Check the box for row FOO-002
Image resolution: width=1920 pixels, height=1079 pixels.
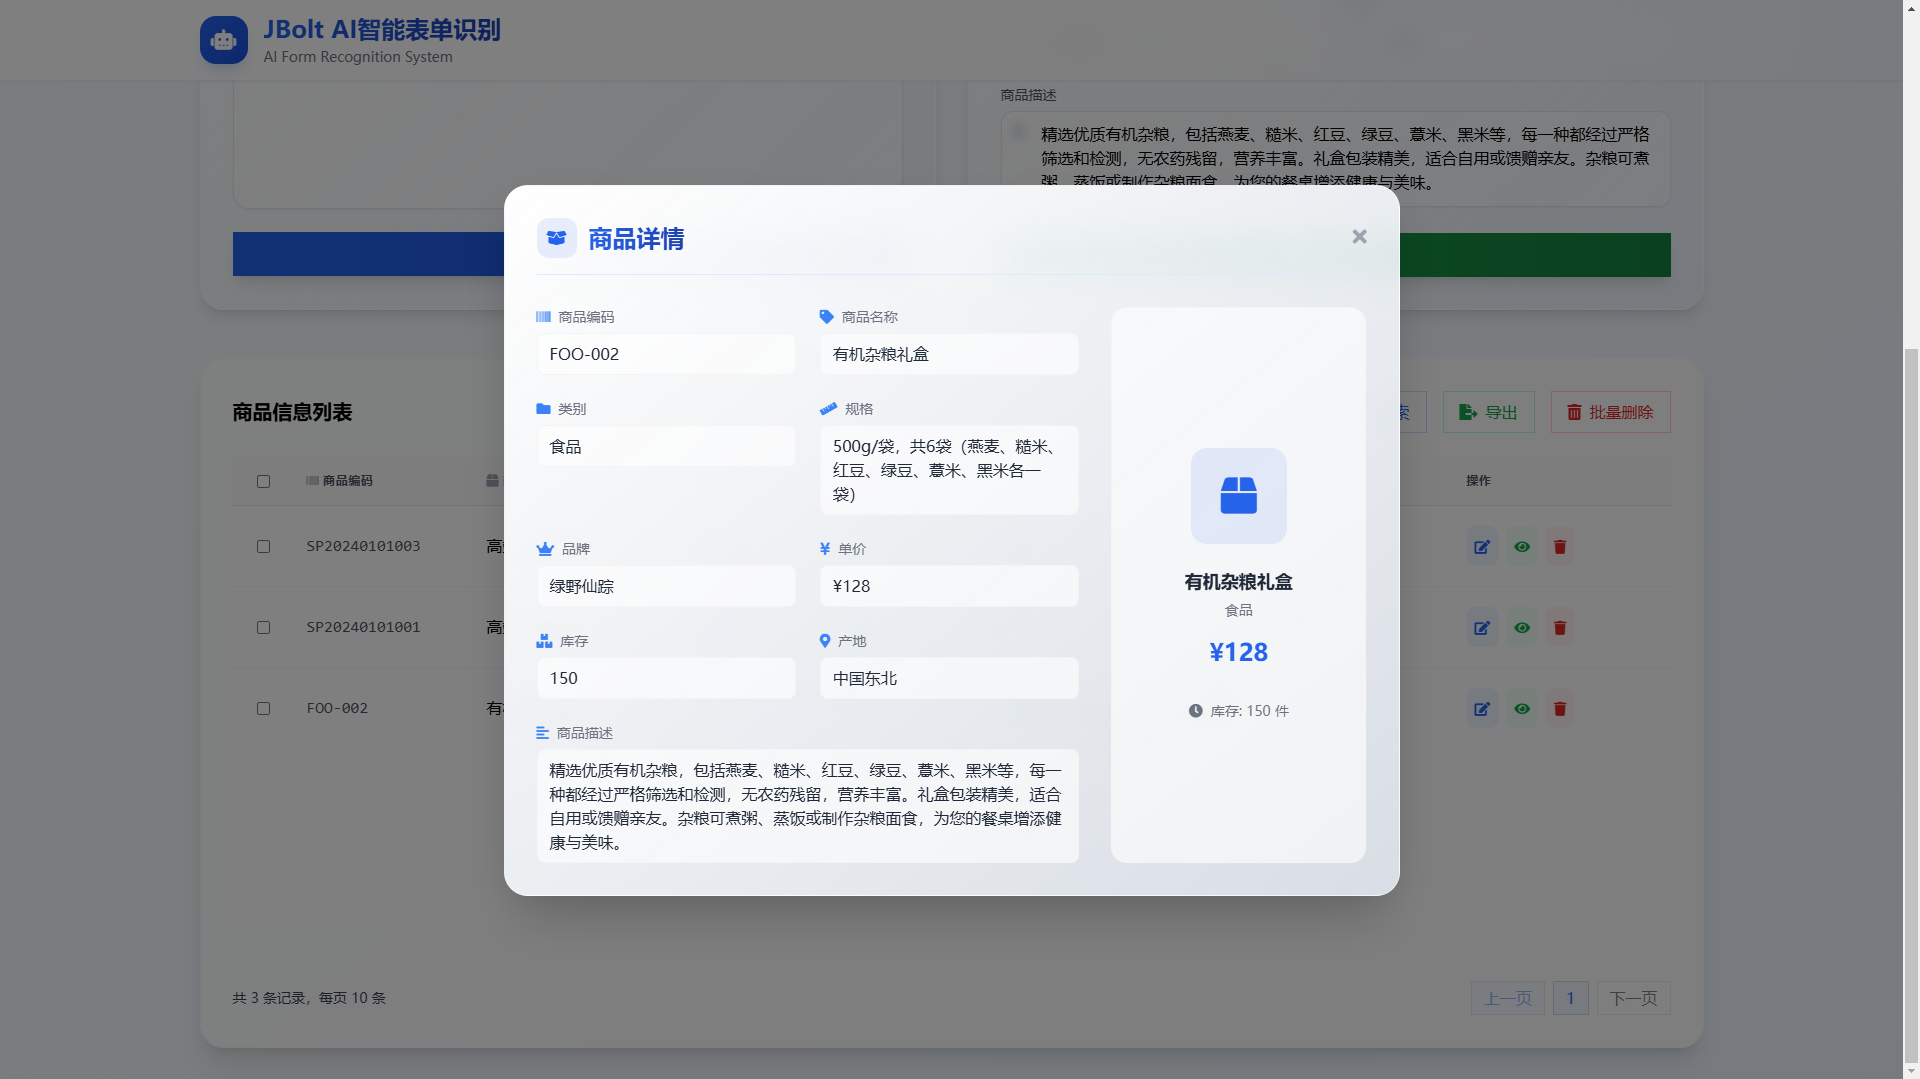point(263,708)
